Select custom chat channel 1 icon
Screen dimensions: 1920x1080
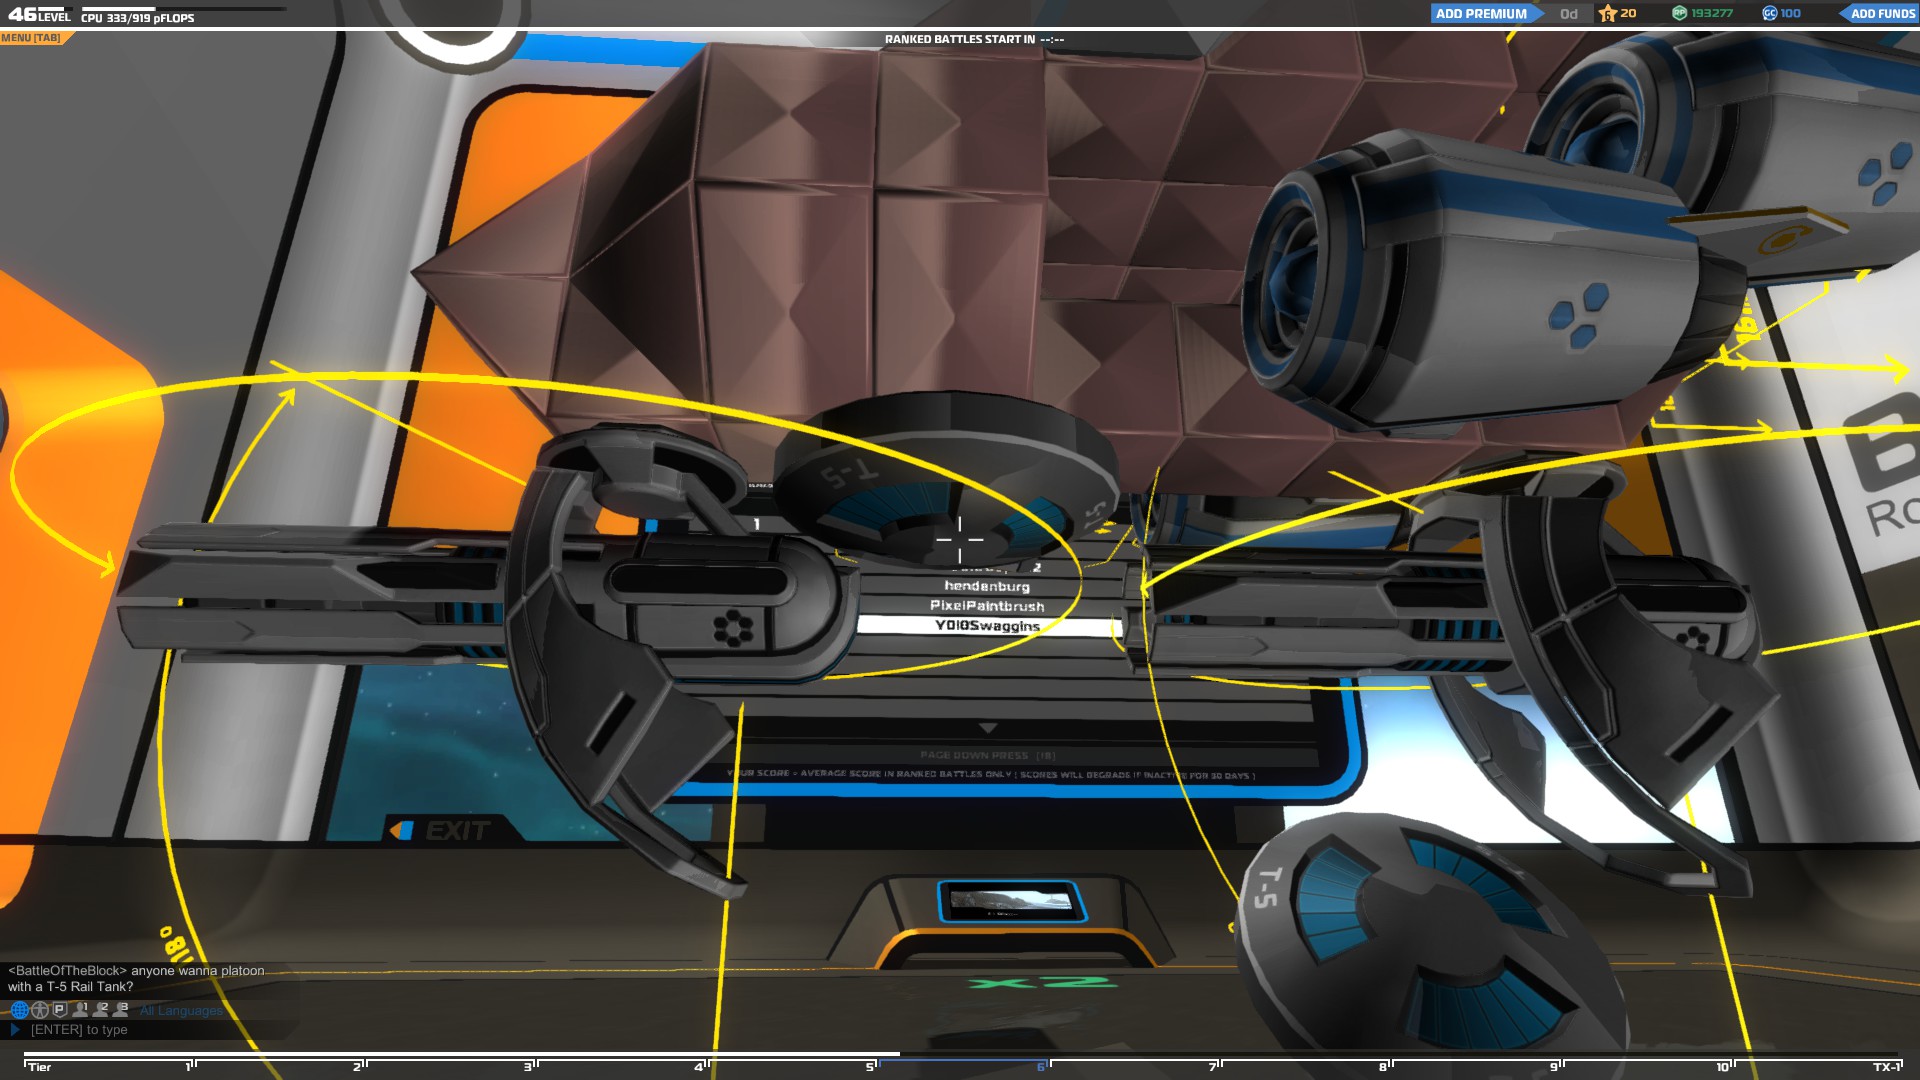[x=81, y=1010]
